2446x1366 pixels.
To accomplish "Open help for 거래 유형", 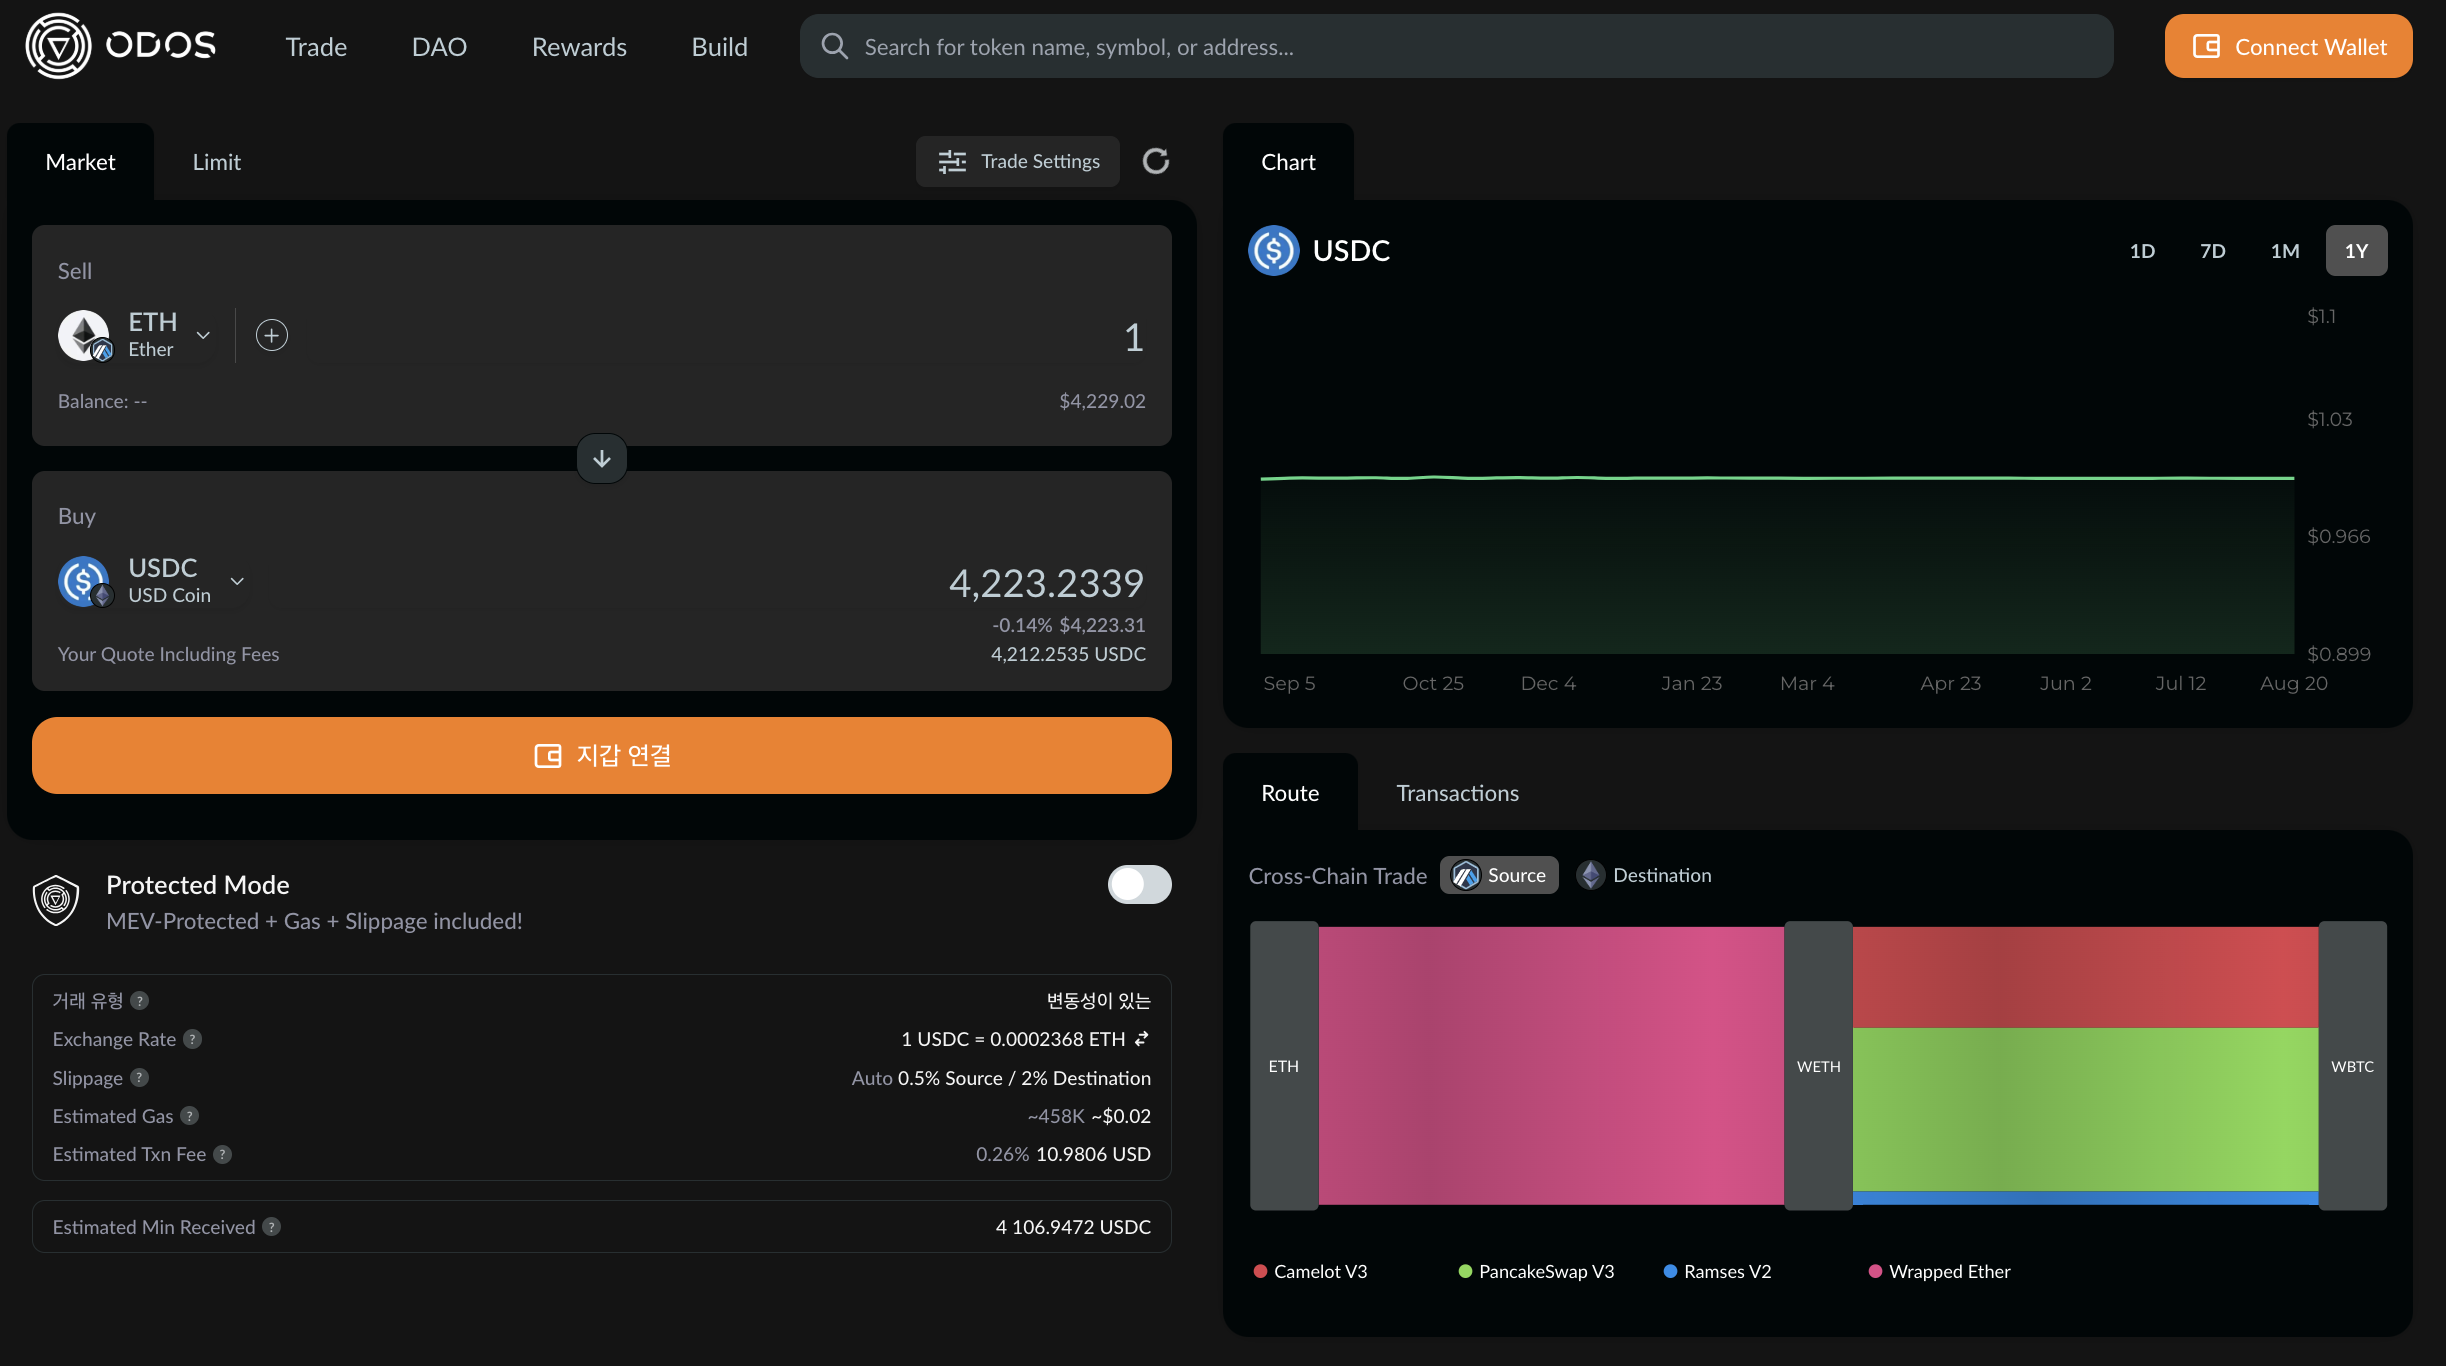I will click(140, 1000).
